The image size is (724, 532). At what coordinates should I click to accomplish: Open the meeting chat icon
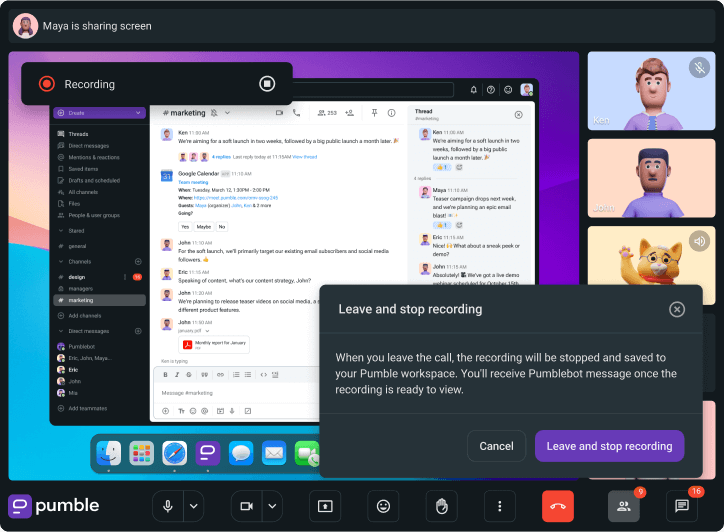click(682, 506)
